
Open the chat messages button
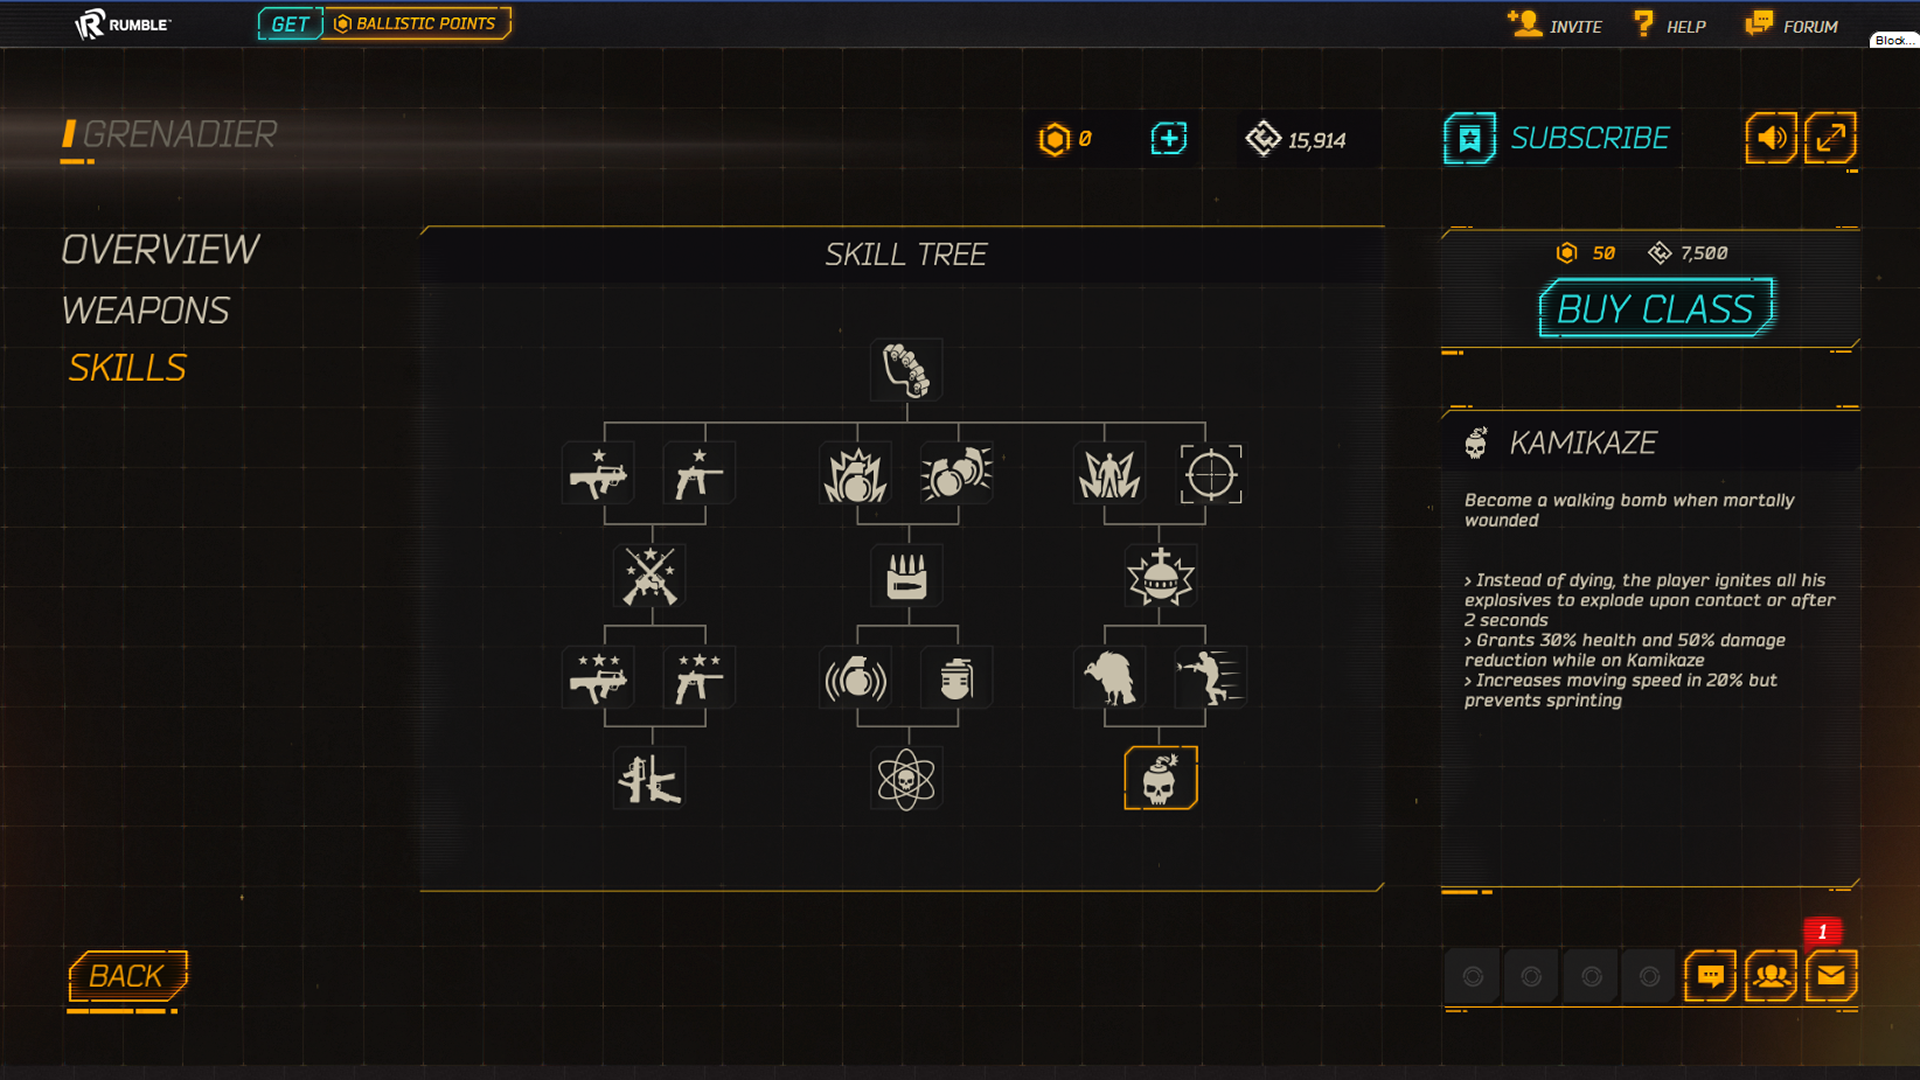click(x=1710, y=975)
